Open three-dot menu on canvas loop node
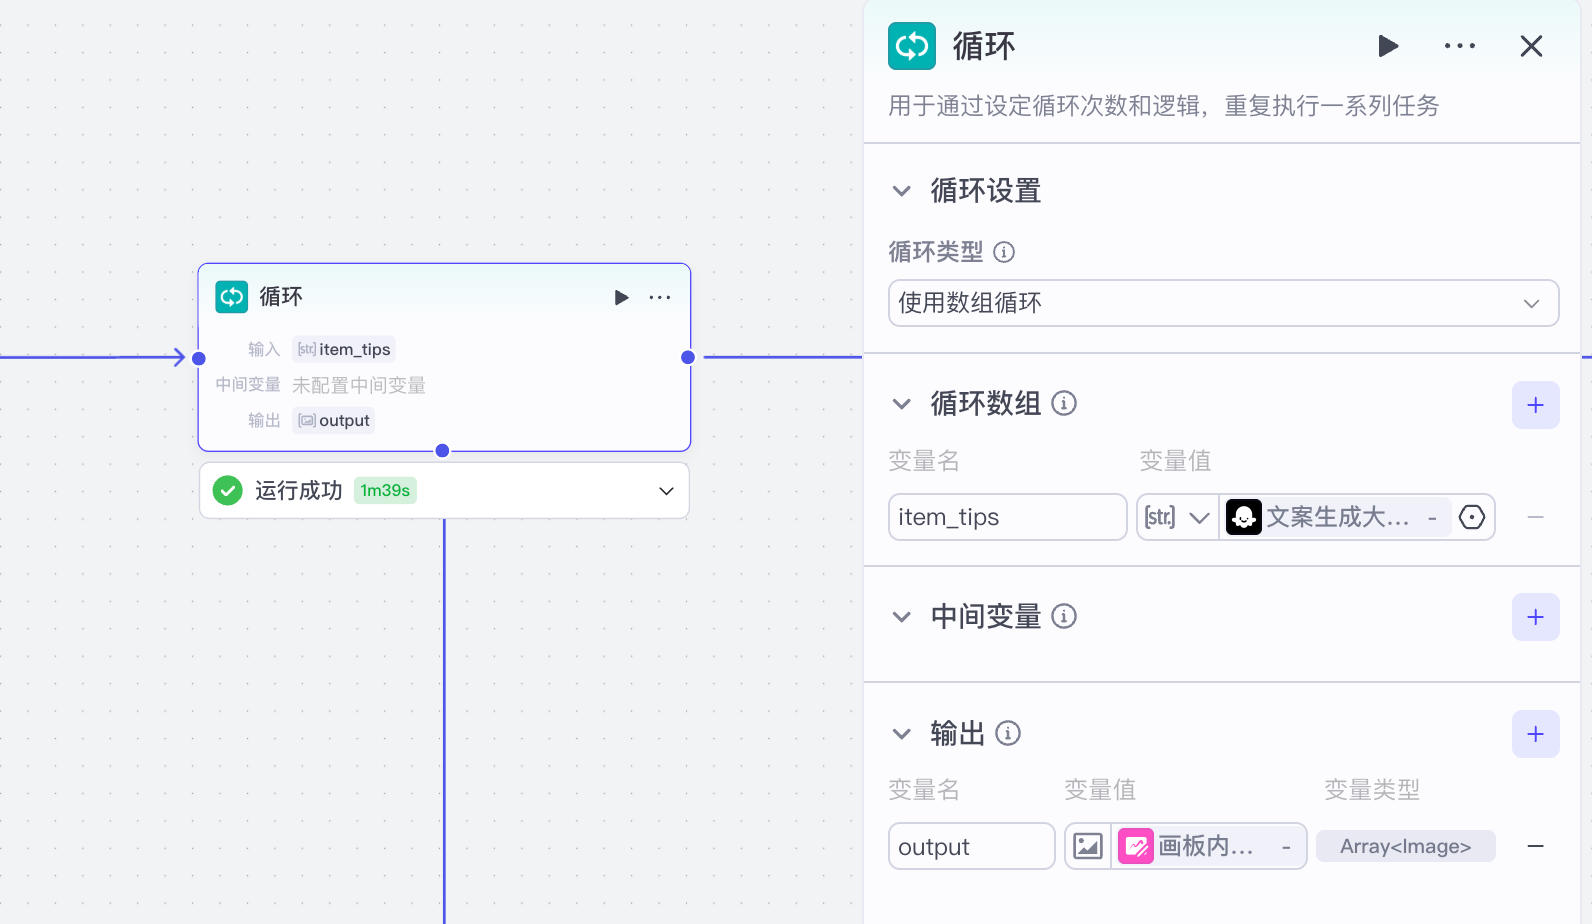1592x924 pixels. click(660, 297)
